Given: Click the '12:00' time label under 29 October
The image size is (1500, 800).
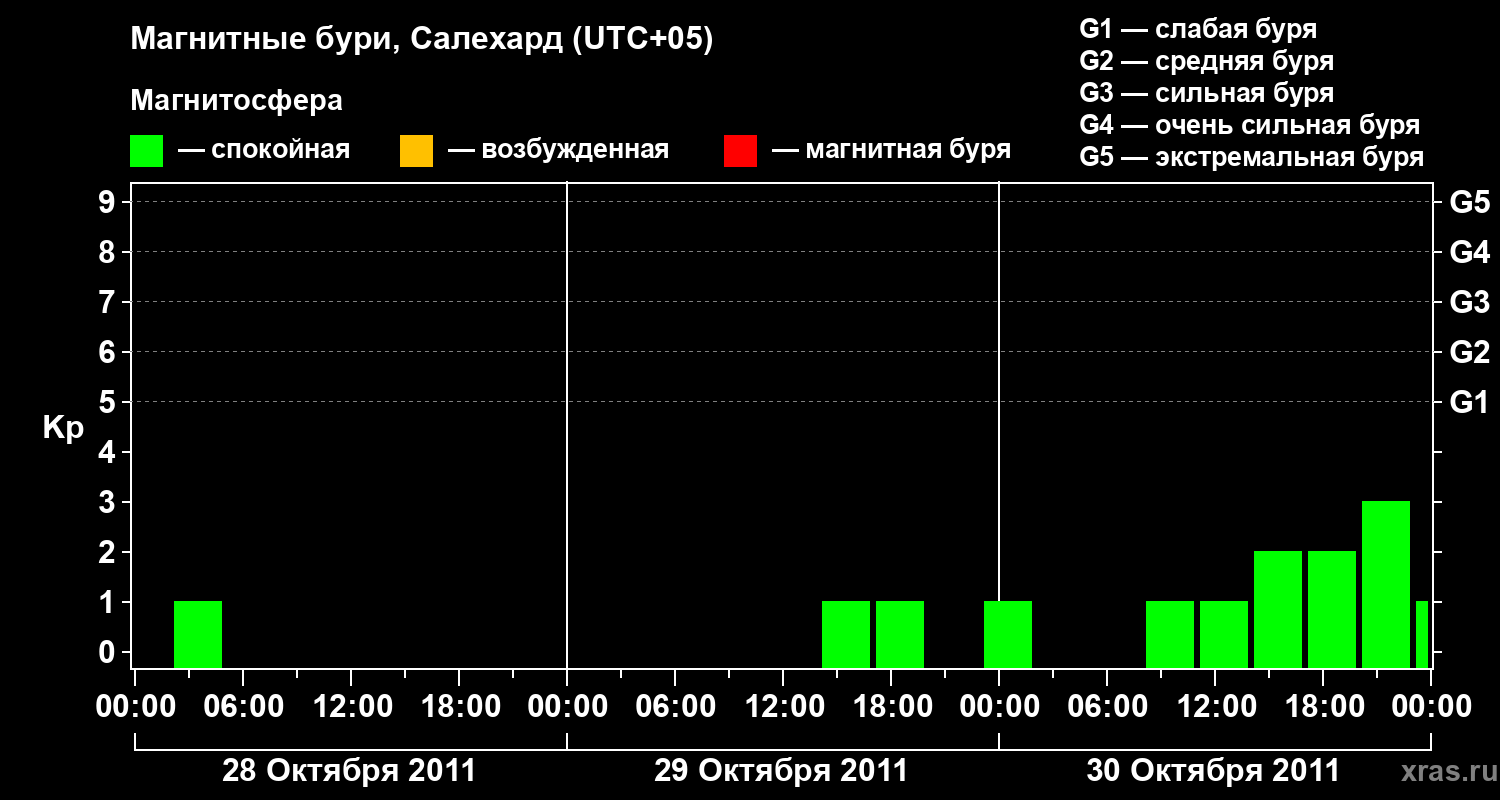Looking at the screenshot, I should (783, 707).
